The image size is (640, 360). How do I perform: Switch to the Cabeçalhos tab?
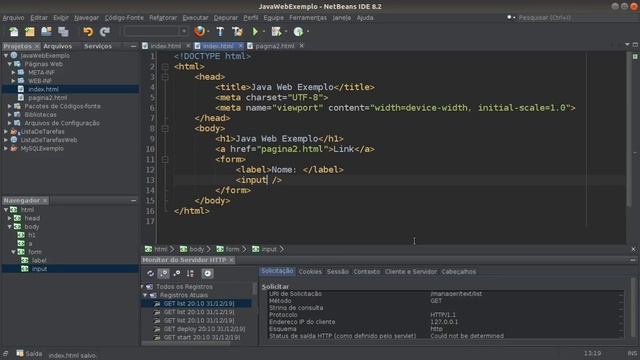tap(458, 271)
